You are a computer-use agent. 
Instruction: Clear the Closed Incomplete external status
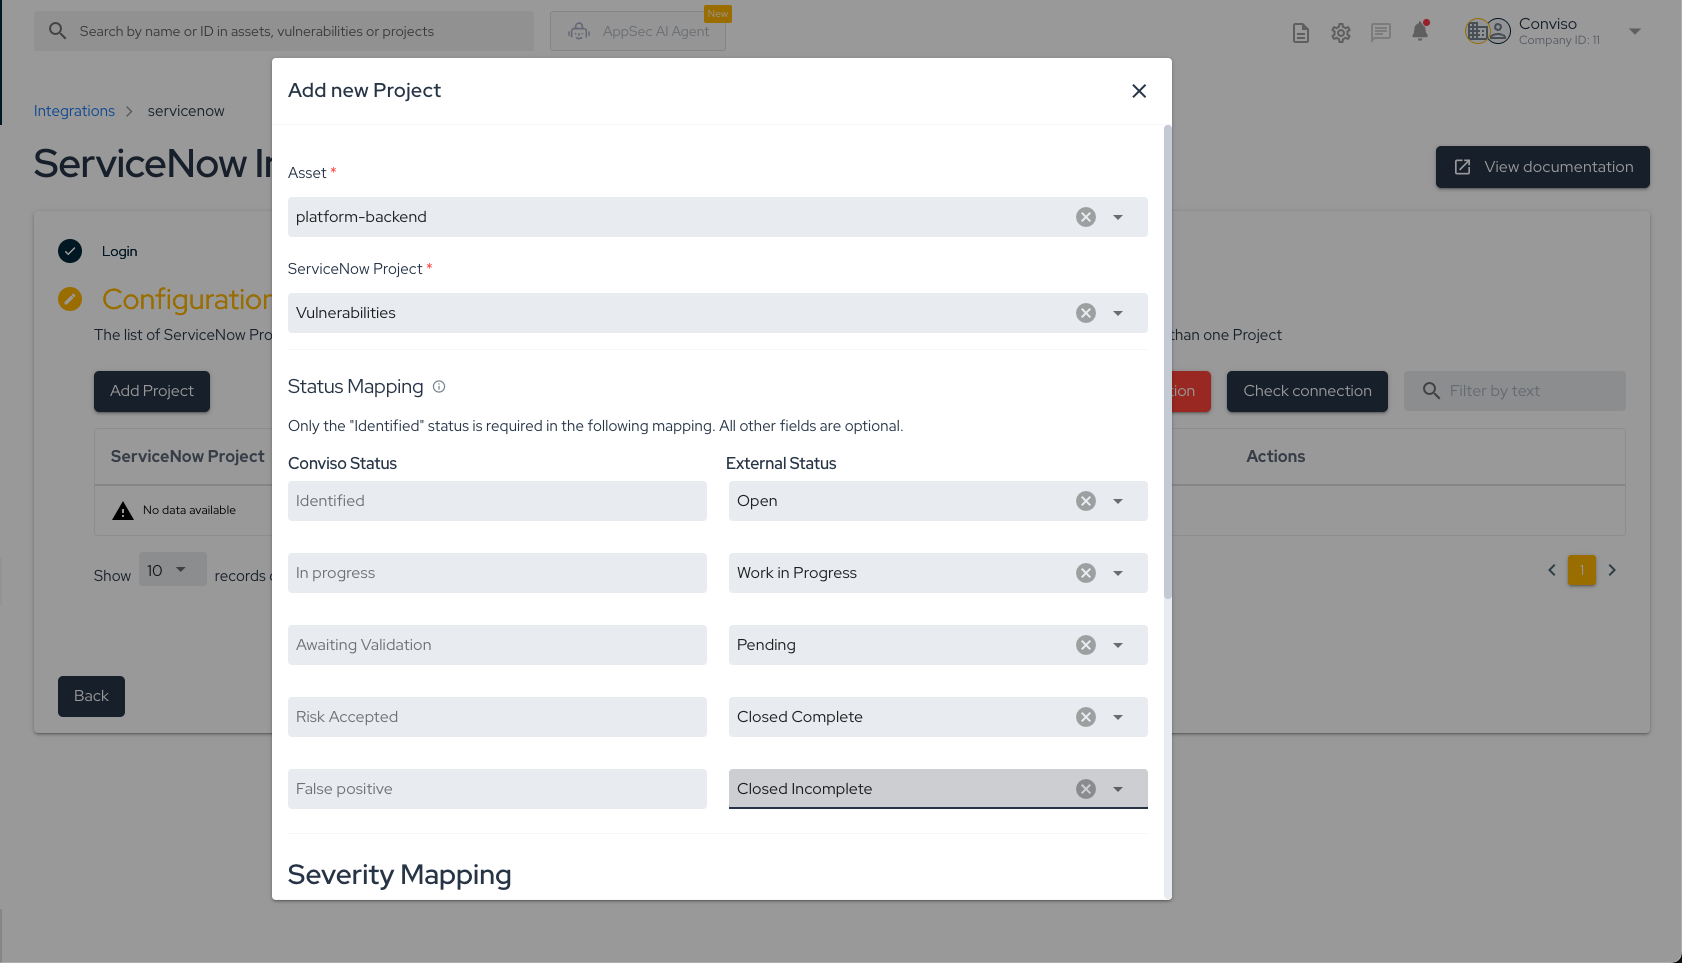(x=1085, y=788)
